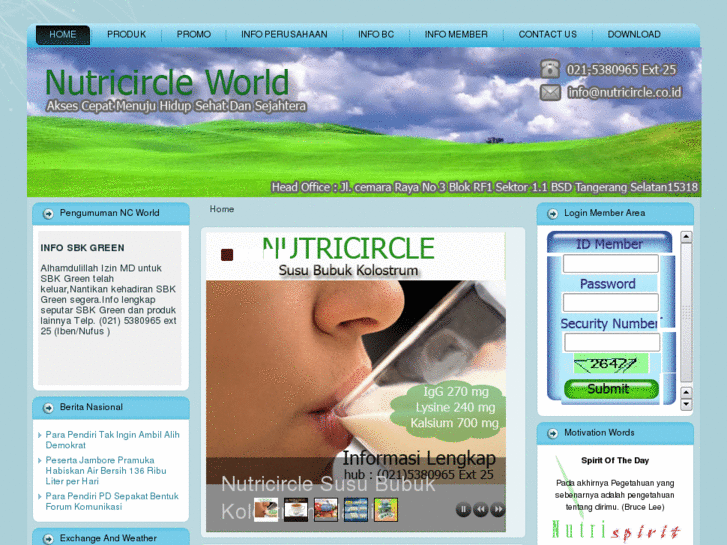Click the Nutrispirit logo image

click(616, 530)
